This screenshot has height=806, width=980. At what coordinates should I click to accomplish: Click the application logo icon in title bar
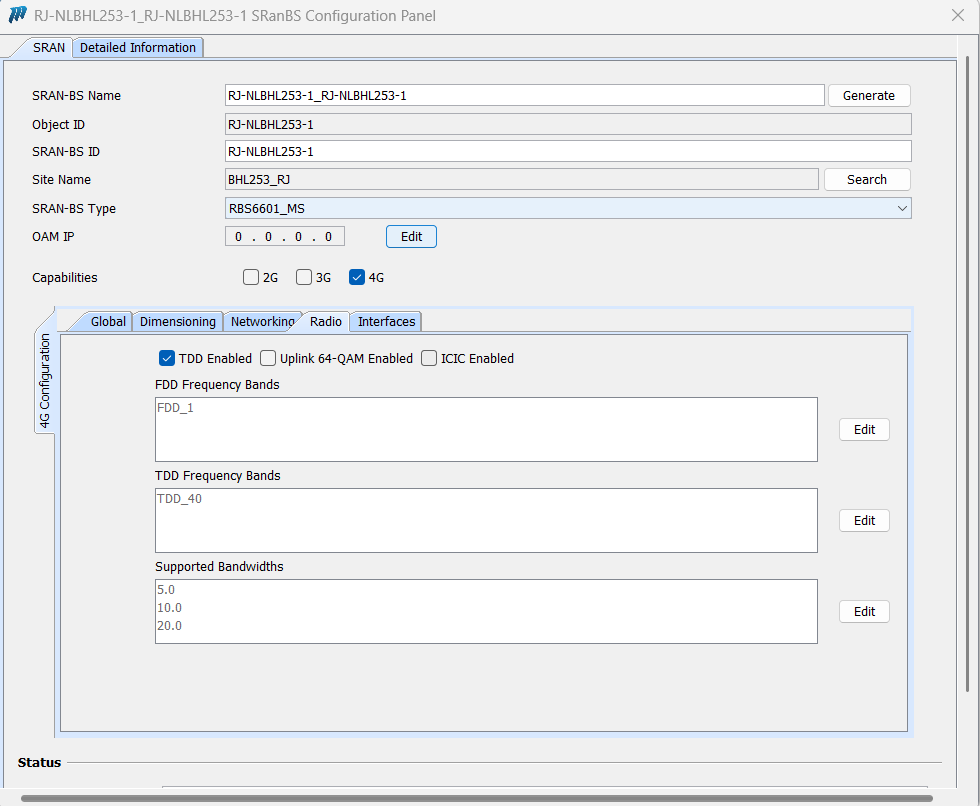tap(18, 16)
